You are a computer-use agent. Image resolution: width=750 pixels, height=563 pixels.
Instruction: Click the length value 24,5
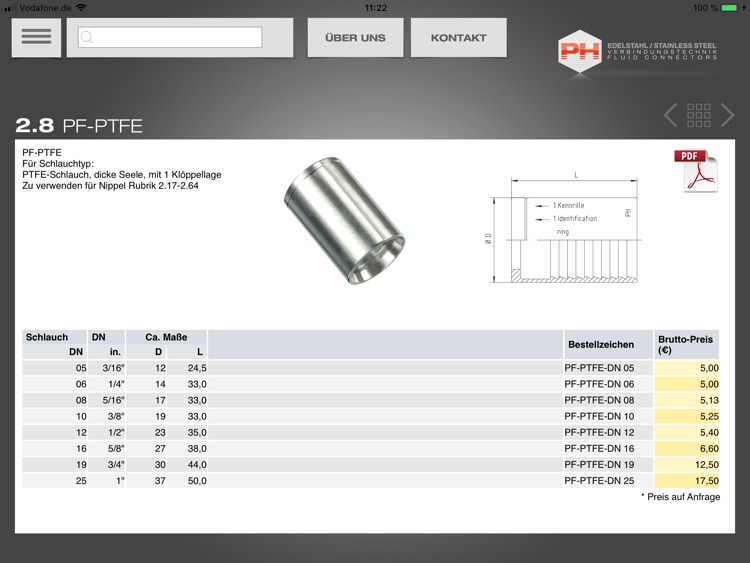point(197,368)
